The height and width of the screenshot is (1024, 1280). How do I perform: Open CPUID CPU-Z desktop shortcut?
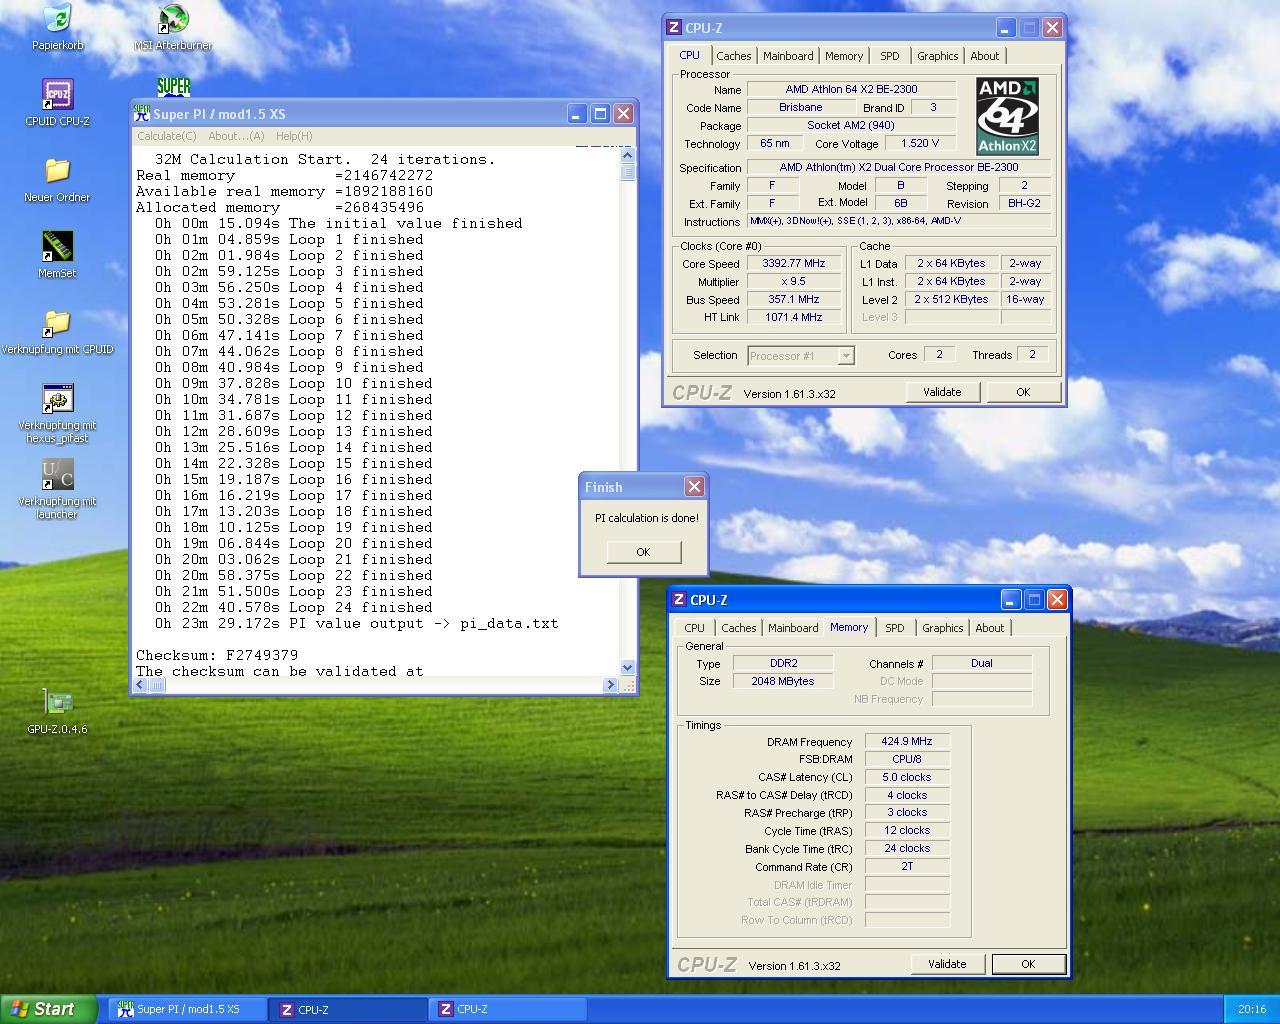[57, 95]
